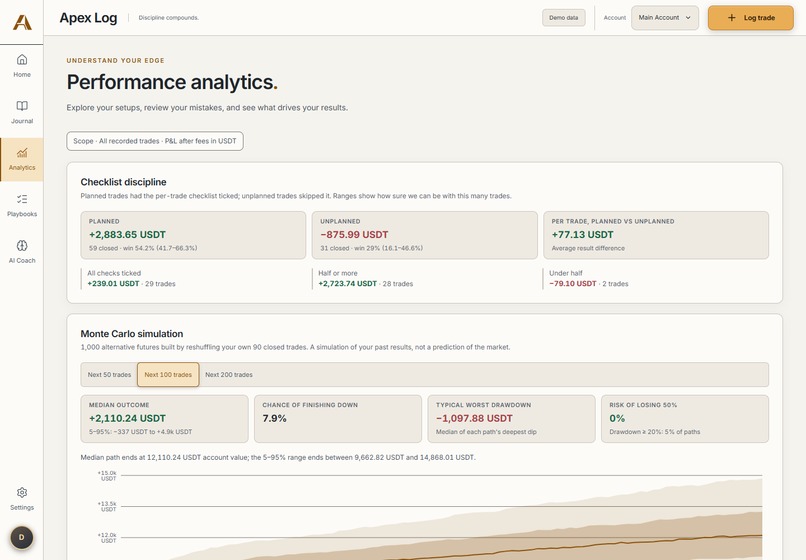Click the '59 closed · win 54.2%' text
806x560 pixels.
143,248
